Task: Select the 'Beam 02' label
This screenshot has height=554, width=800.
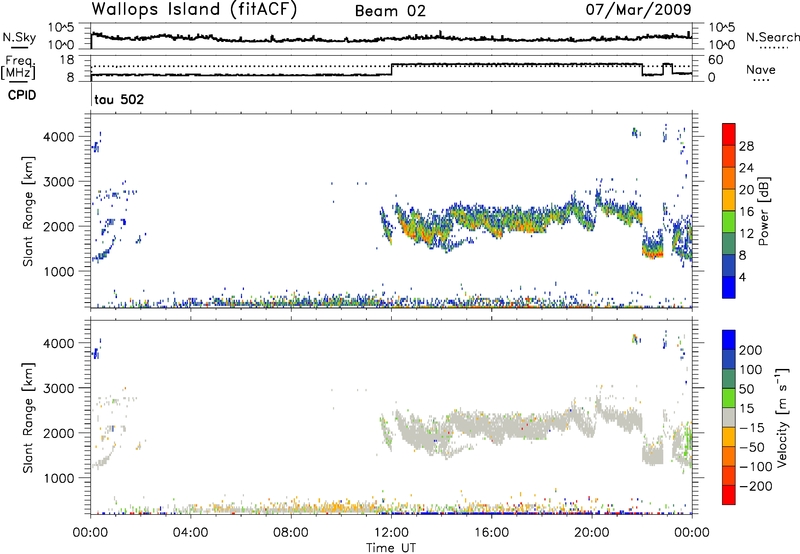Action: pyautogui.click(x=390, y=11)
